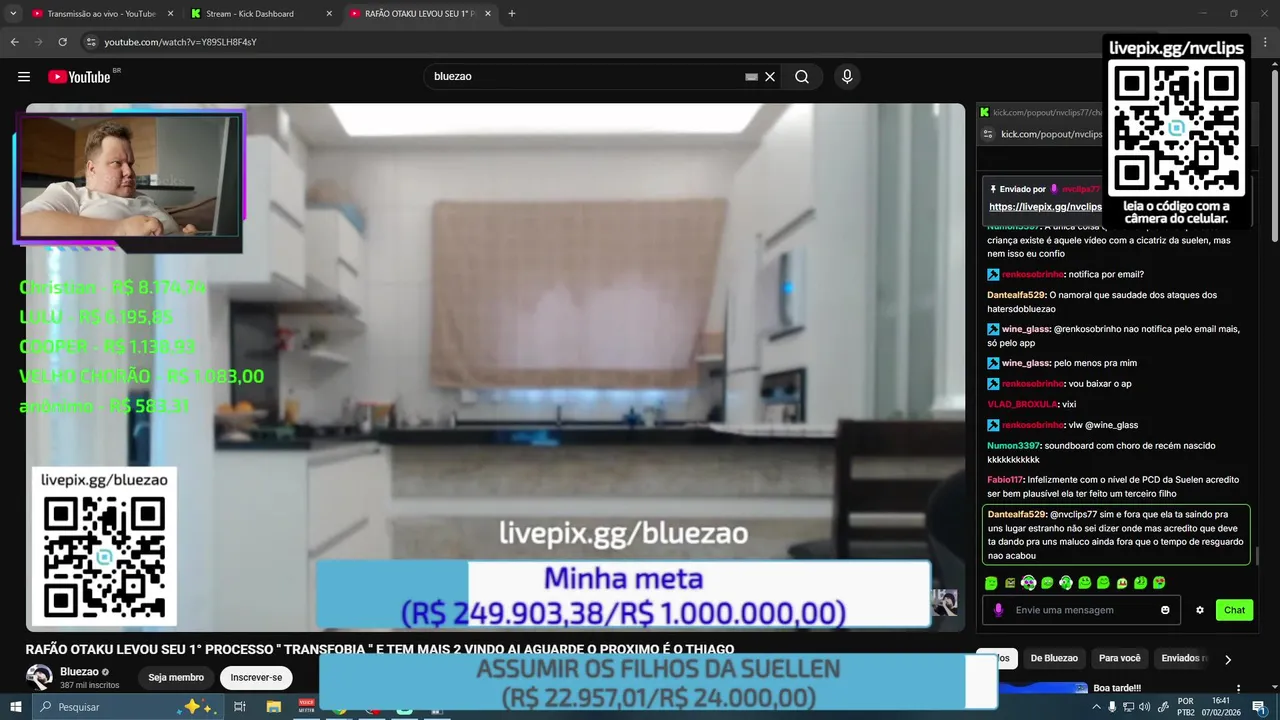Select the youtube.com address bar URL
The image size is (1280, 720).
click(180, 42)
